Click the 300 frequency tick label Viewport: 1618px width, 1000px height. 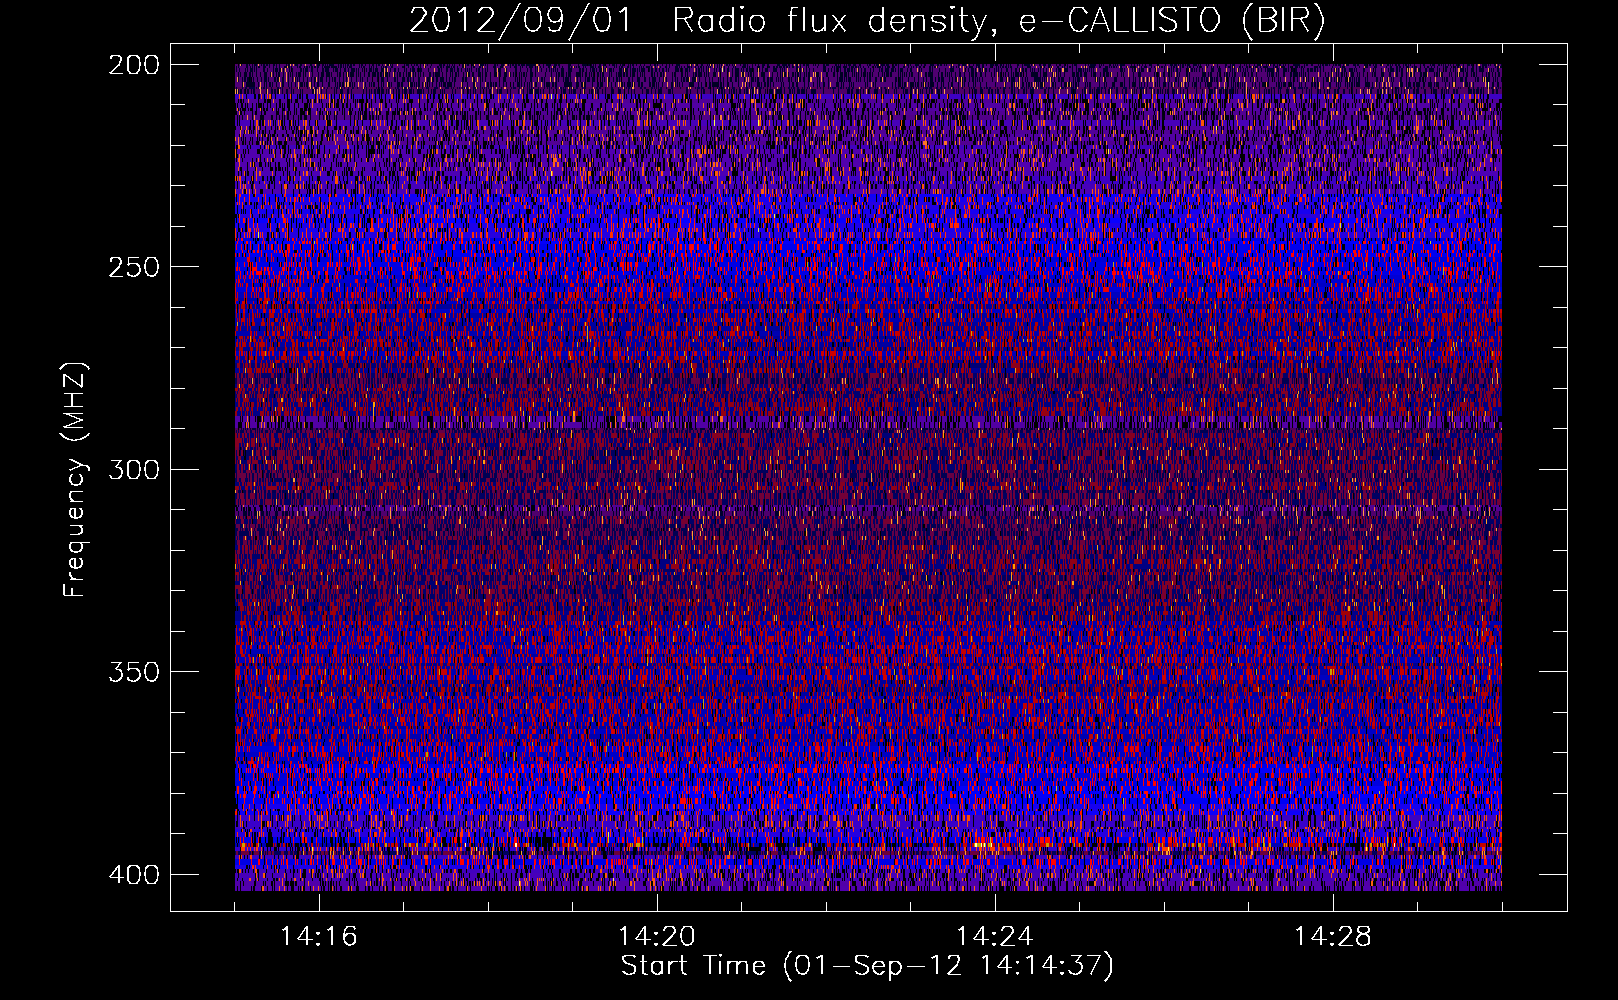click(x=134, y=469)
